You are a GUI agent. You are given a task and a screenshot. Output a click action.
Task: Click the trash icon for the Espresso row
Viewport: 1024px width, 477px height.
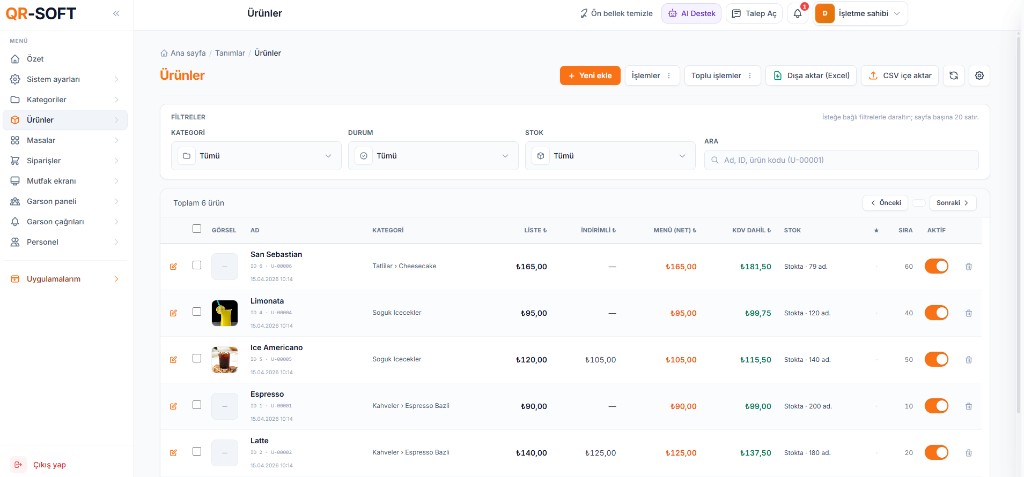tap(967, 406)
